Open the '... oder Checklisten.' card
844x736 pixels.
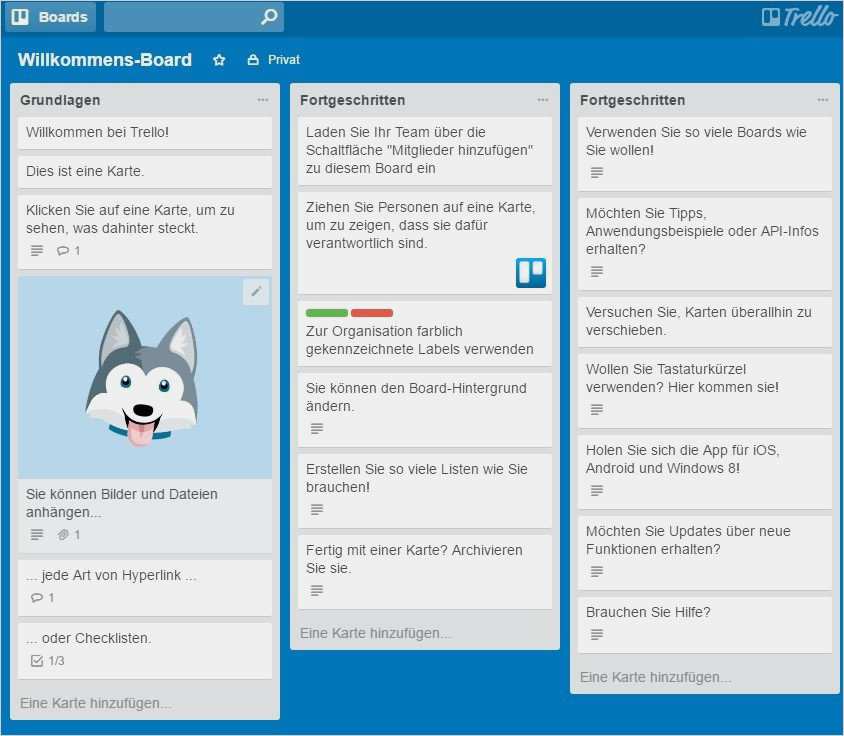click(x=145, y=651)
